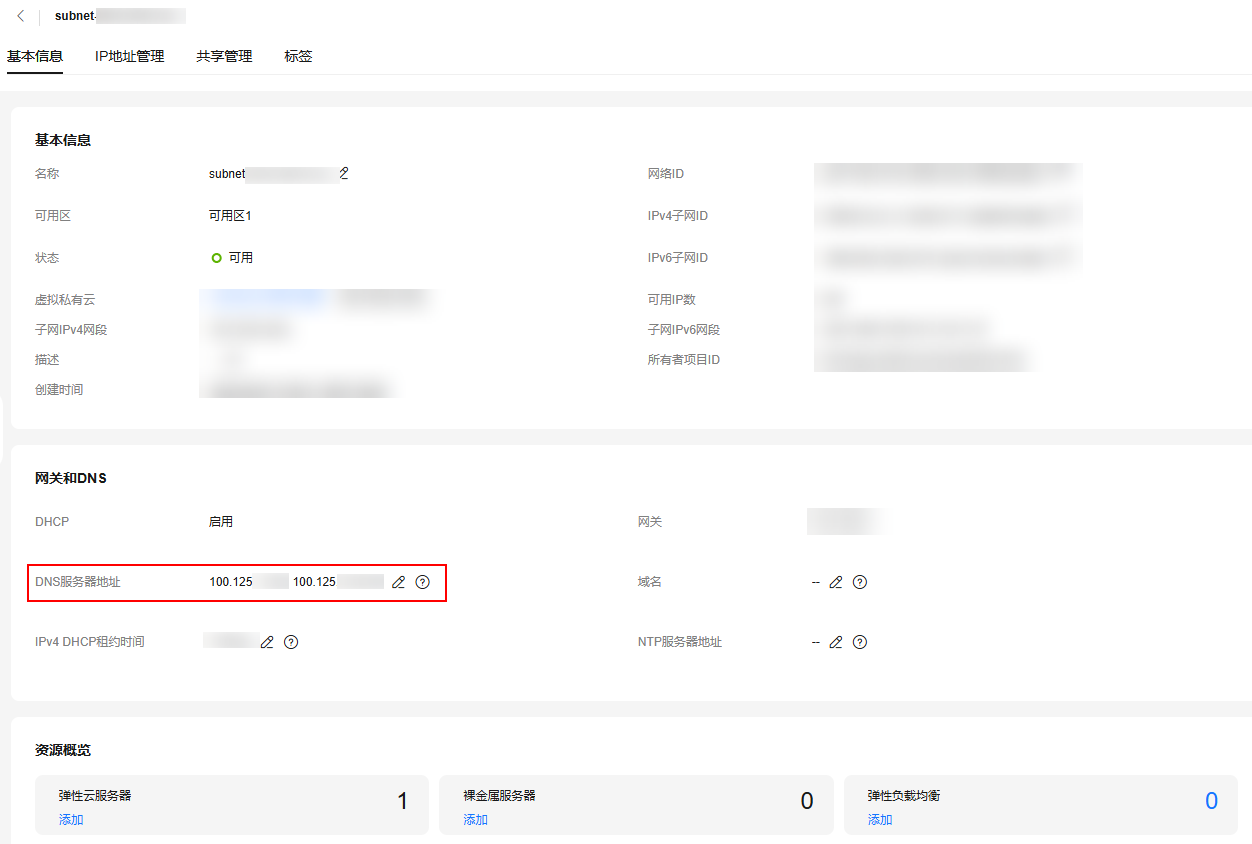Open help tooltip beside NTP服务器地址
The image size is (1252, 844).
[x=859, y=641]
